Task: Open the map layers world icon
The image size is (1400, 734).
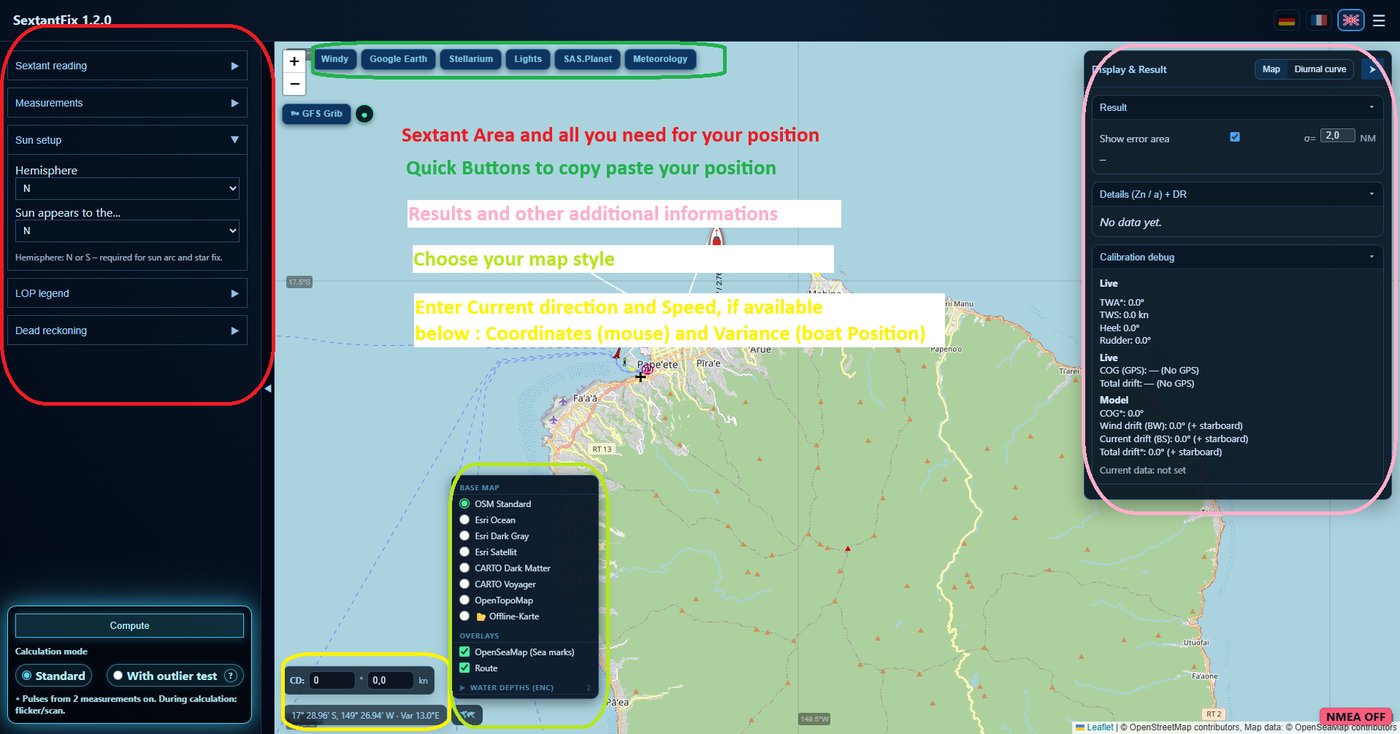Action: coord(468,714)
